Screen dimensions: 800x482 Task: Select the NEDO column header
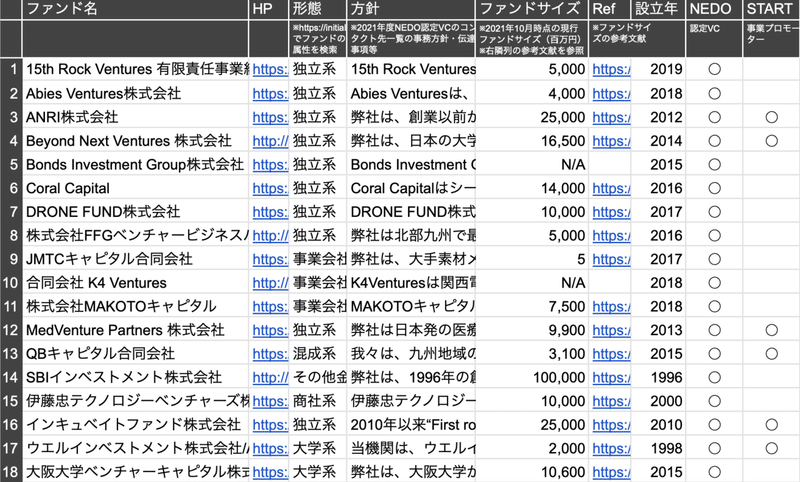point(714,9)
